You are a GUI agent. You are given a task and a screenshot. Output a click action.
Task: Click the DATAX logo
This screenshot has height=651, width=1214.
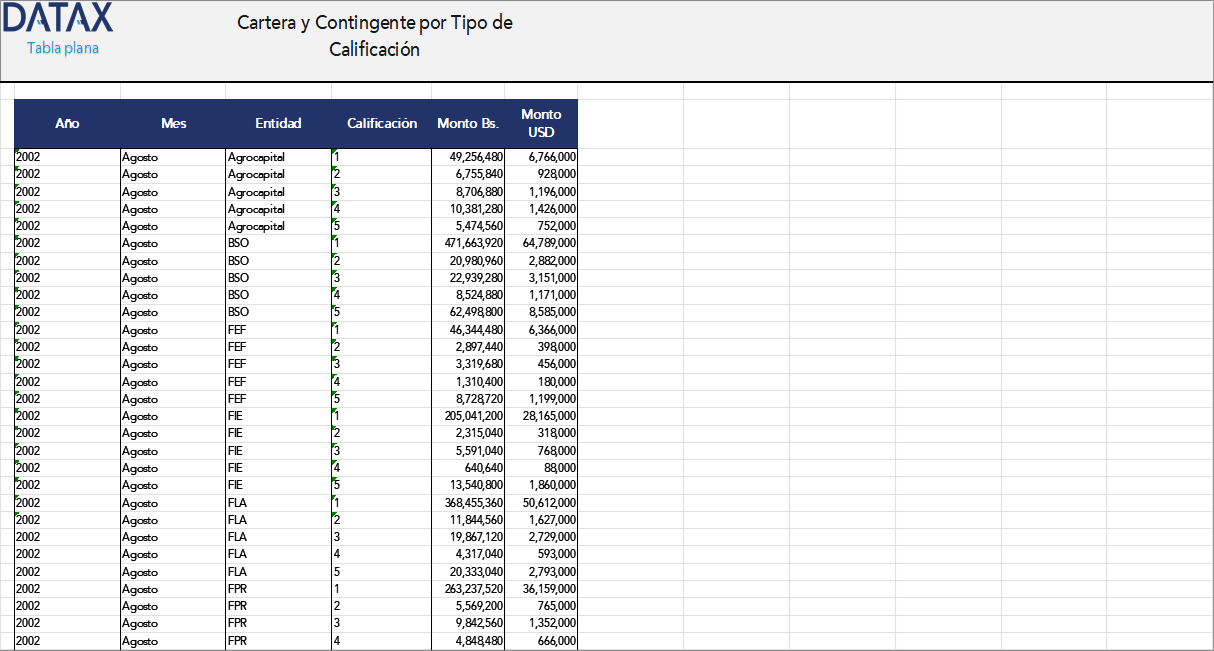click(58, 20)
